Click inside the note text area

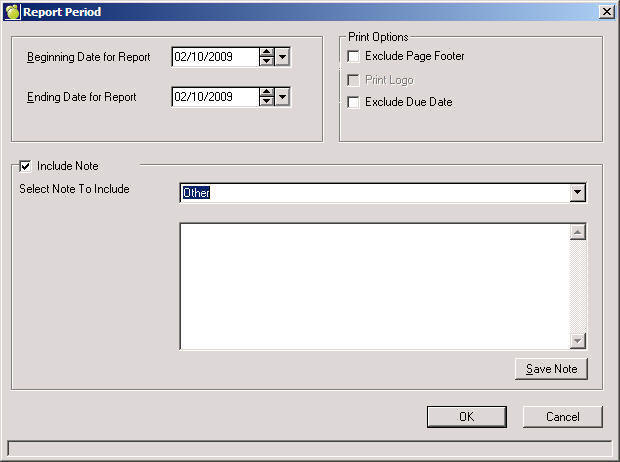372,285
